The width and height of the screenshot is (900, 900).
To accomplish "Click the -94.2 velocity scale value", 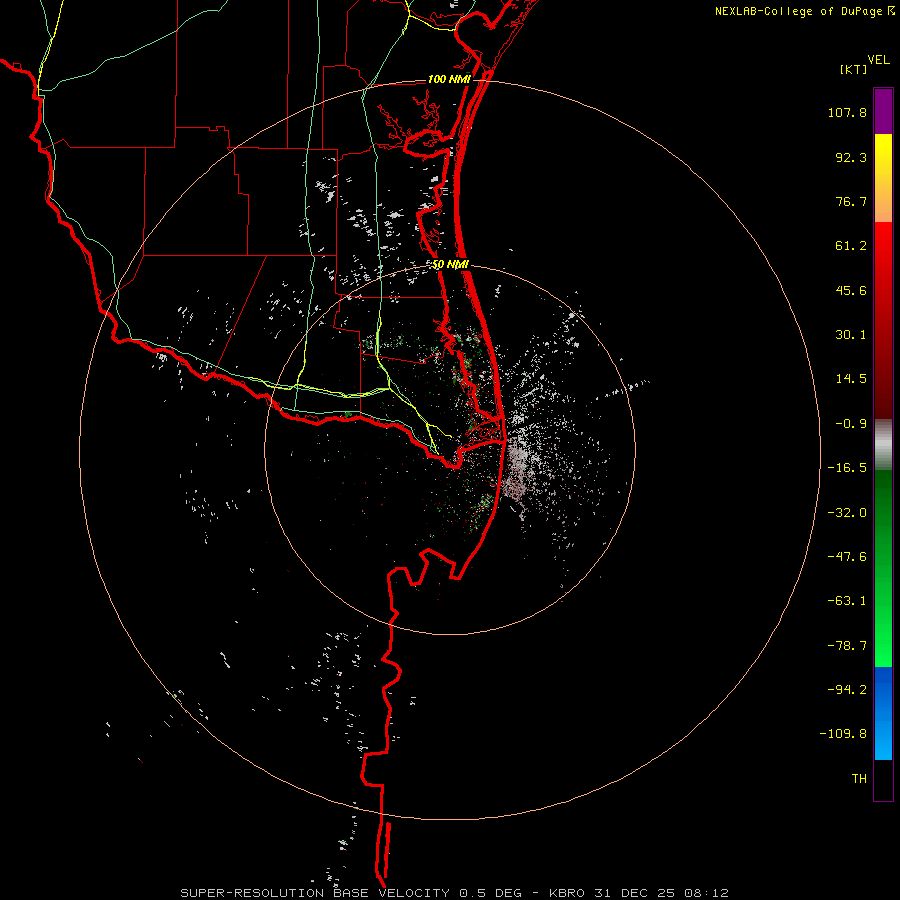I will 847,689.
